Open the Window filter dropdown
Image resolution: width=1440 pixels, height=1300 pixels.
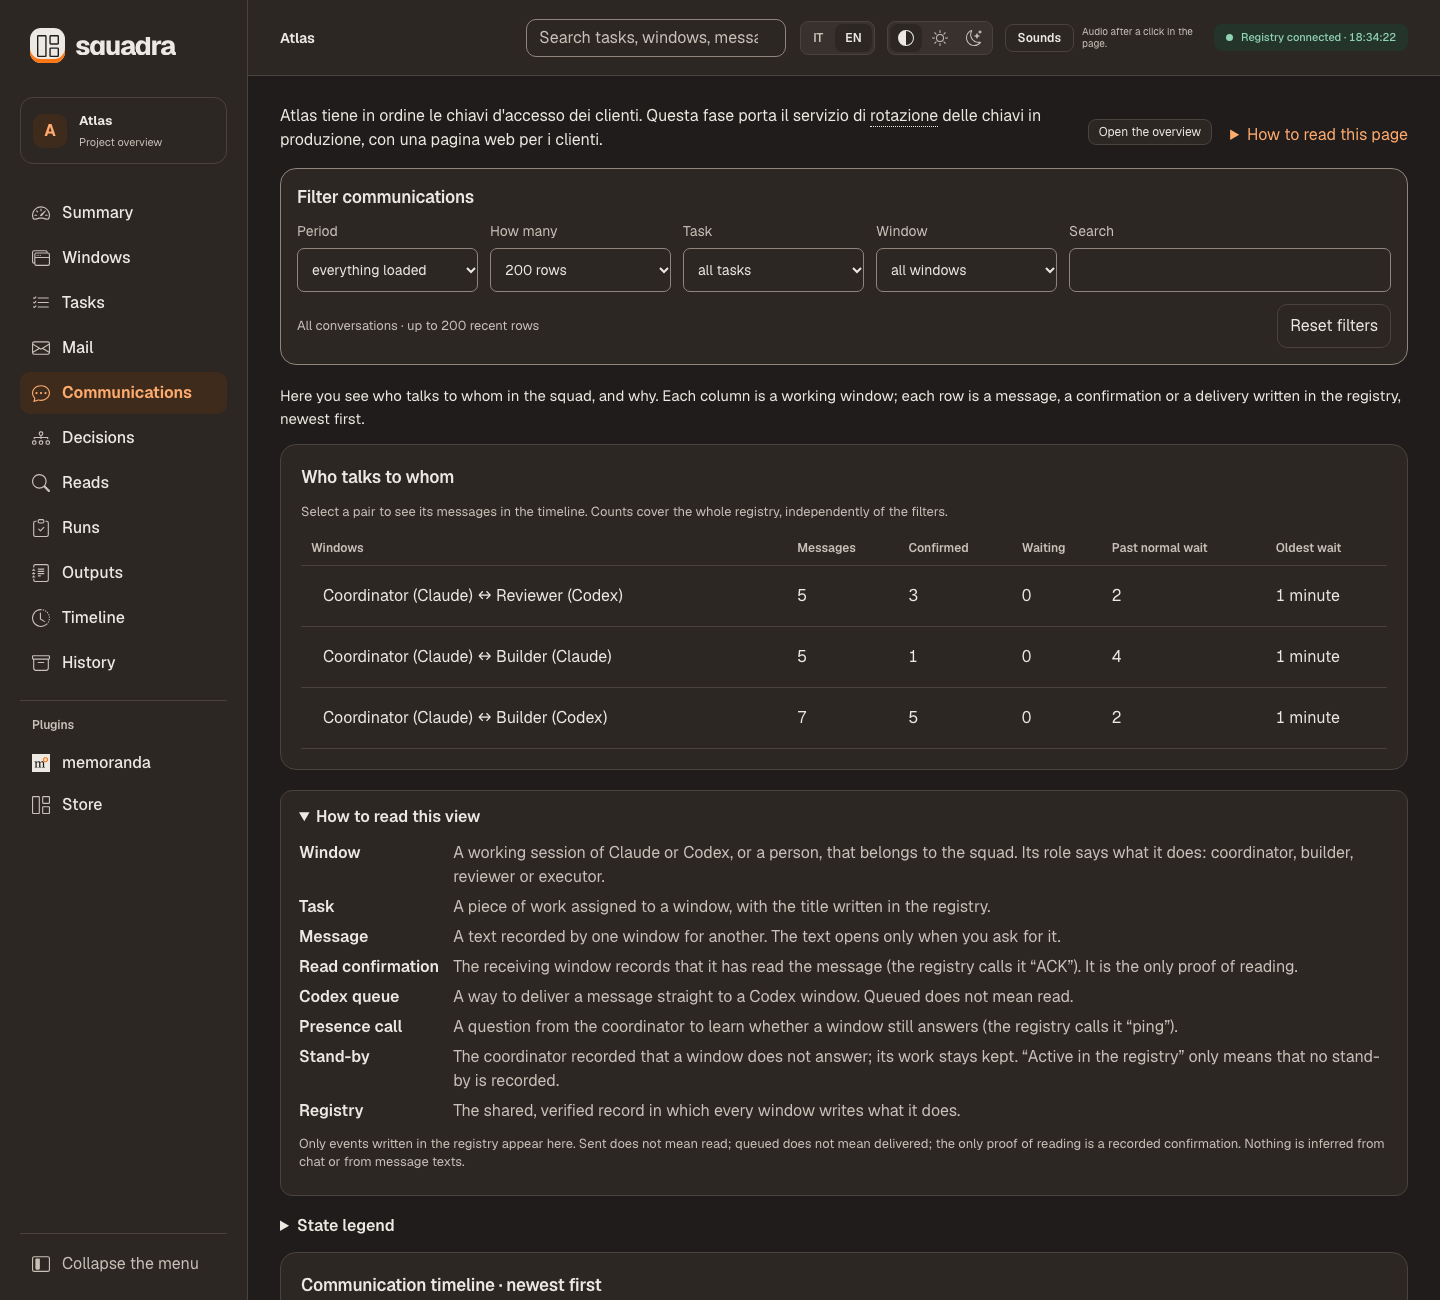point(966,270)
